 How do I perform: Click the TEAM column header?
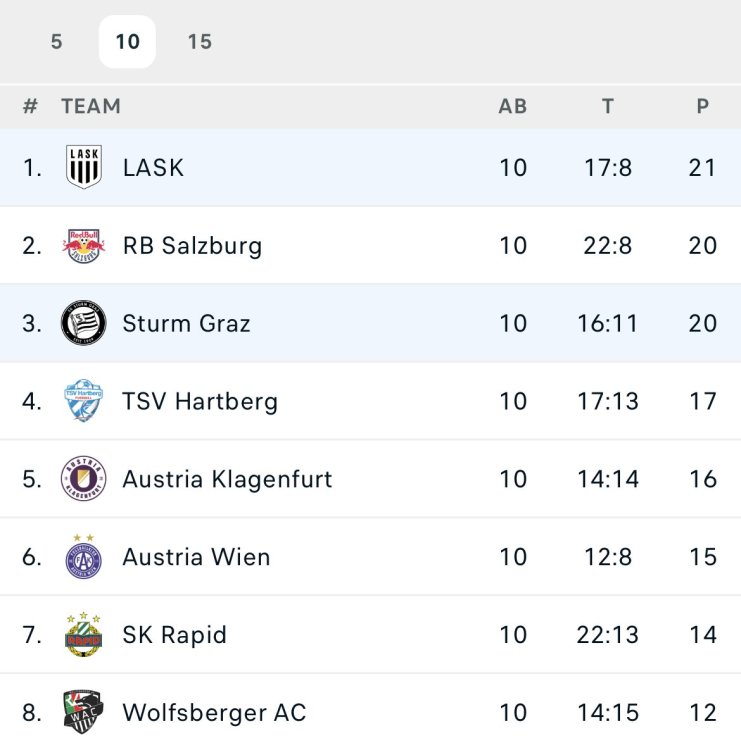91,106
